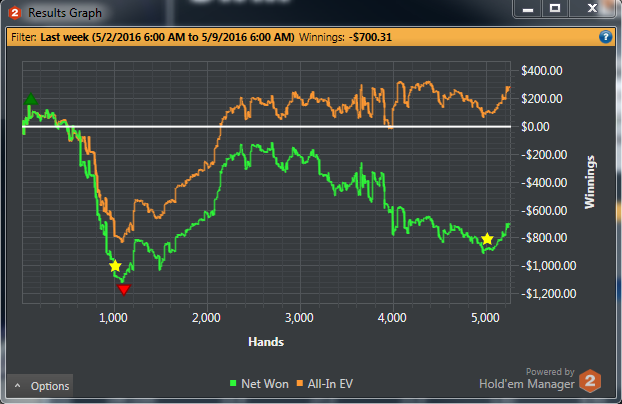Click the Powered by Hold'em Manager text
This screenshot has height=404, width=622.
[527, 378]
